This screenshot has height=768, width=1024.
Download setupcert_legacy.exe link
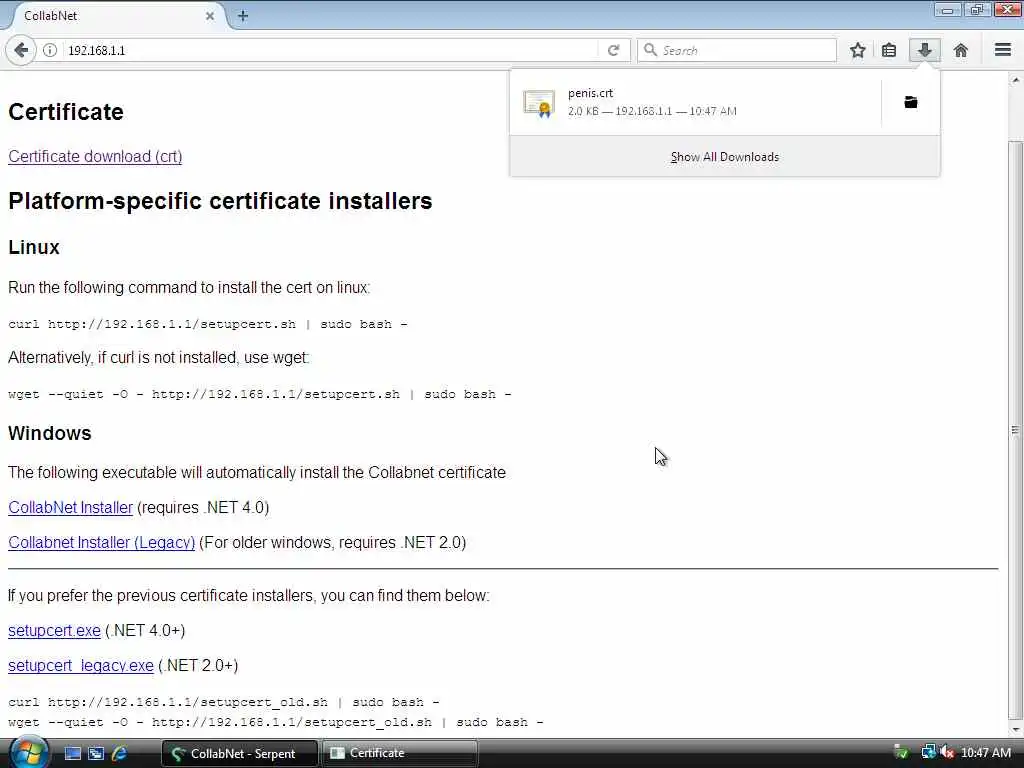[81, 665]
